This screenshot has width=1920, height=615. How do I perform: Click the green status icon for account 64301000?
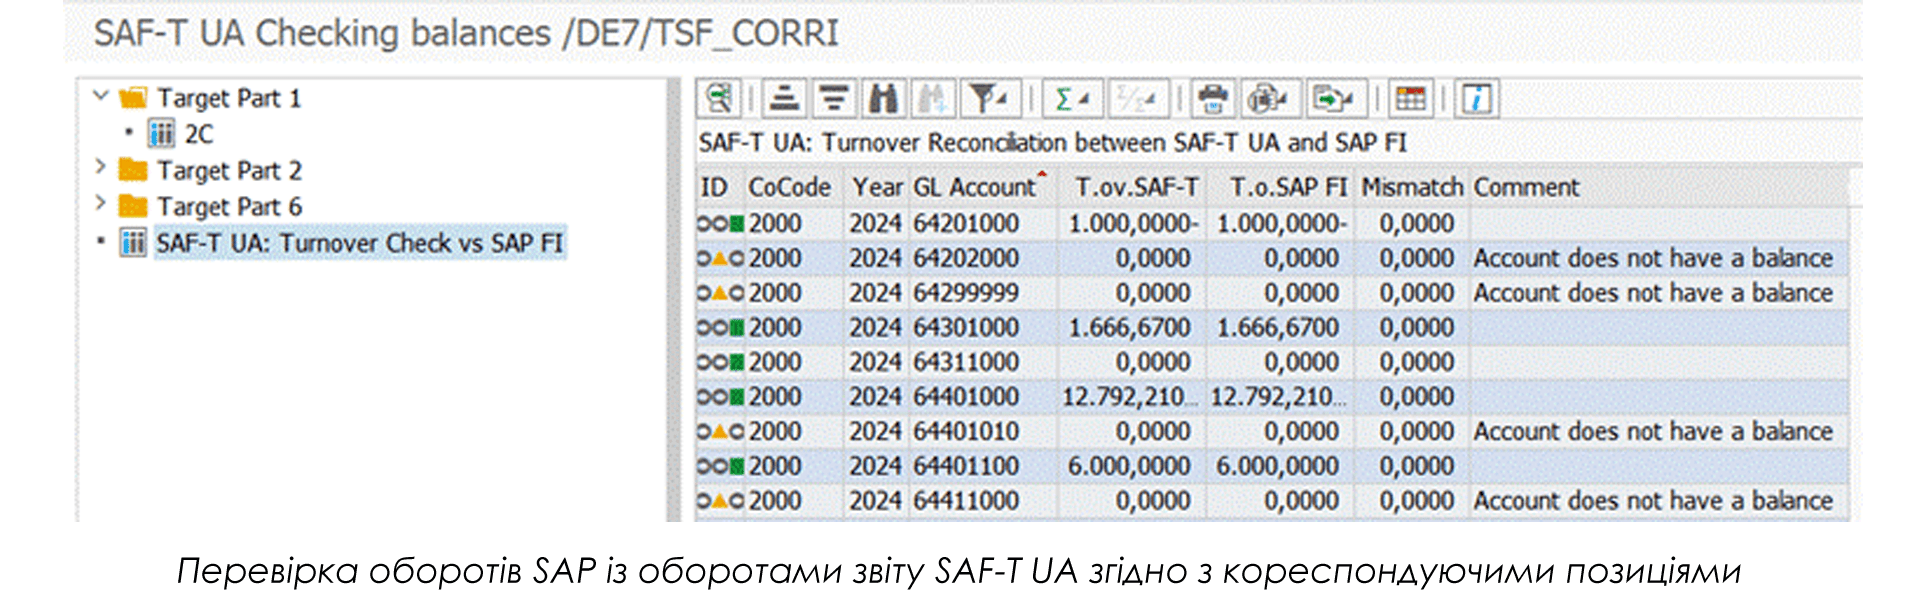(737, 327)
